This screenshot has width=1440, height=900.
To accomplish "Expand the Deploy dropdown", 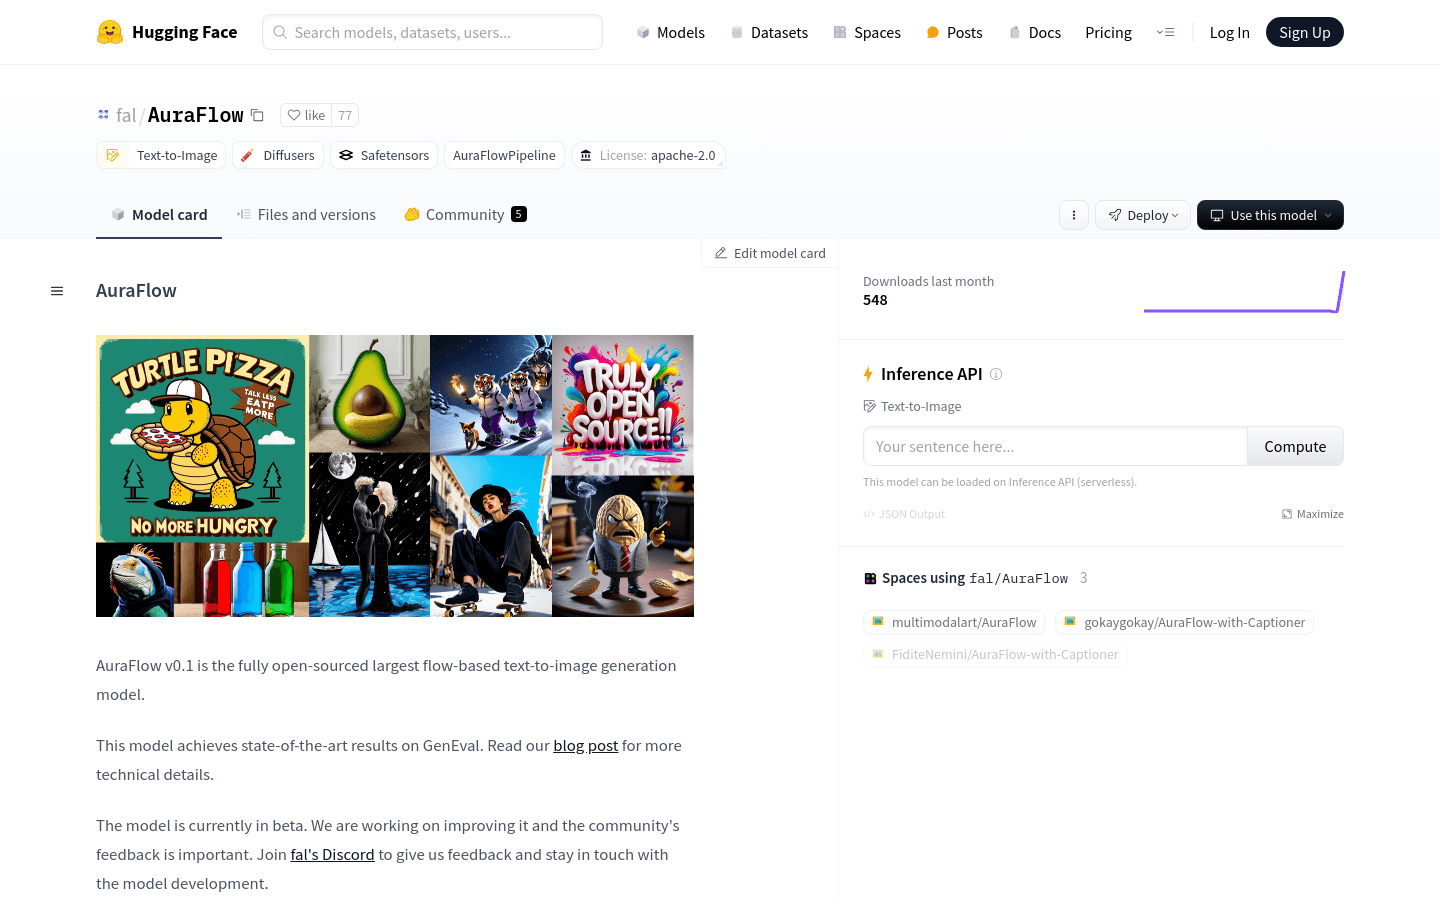I will [x=1143, y=215].
